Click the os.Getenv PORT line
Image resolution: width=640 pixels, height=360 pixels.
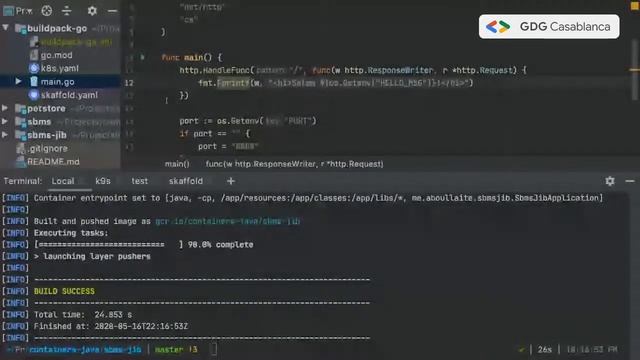pos(248,121)
